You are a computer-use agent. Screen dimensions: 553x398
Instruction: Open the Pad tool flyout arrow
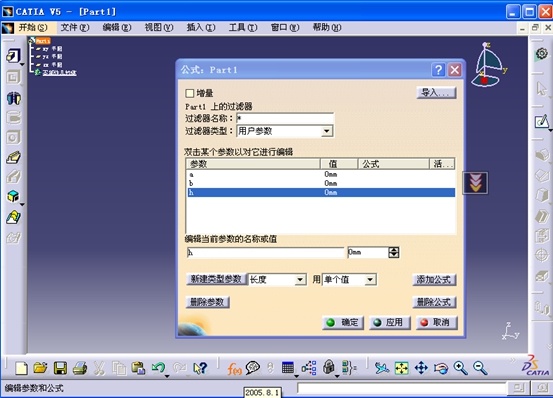[x=22, y=65]
